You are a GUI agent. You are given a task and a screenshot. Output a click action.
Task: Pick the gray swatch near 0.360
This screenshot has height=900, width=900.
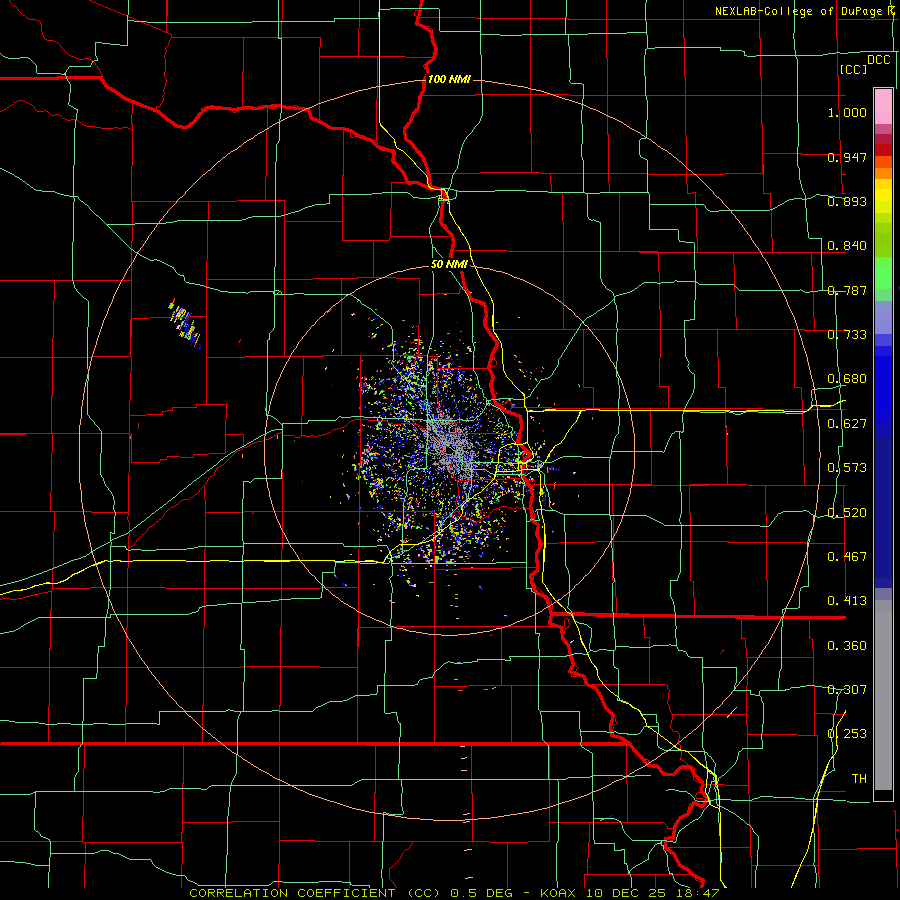click(x=883, y=695)
